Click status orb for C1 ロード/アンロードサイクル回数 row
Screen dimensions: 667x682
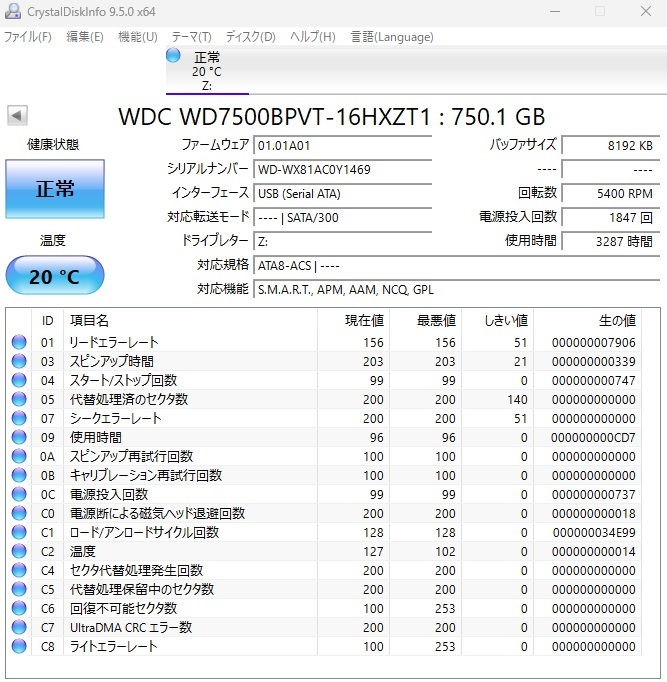[x=19, y=532]
